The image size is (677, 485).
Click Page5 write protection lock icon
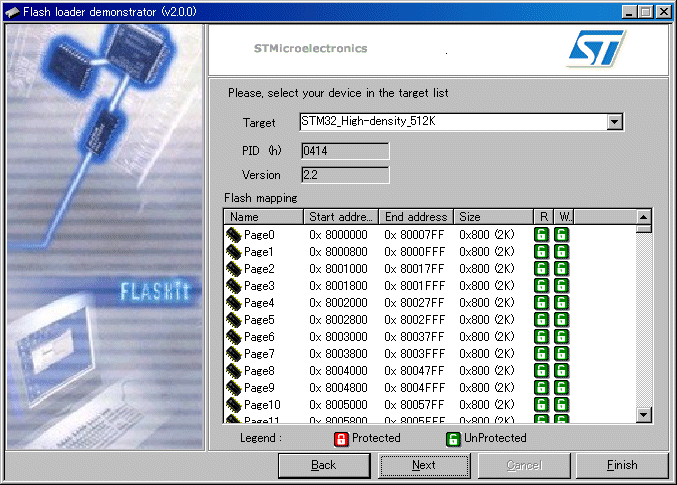[x=561, y=320]
